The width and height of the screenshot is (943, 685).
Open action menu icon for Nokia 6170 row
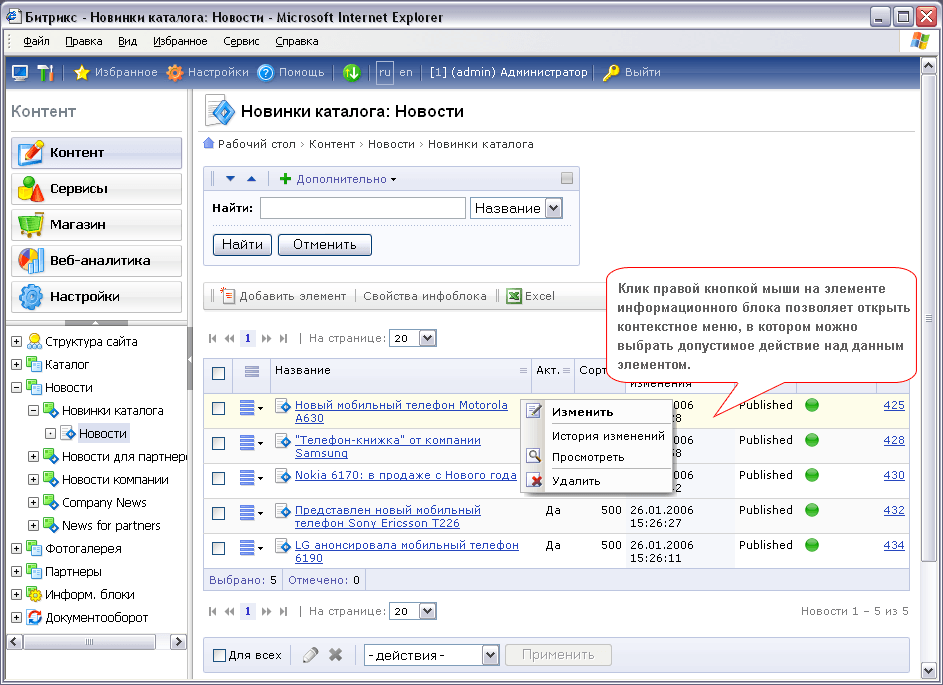(x=251, y=478)
